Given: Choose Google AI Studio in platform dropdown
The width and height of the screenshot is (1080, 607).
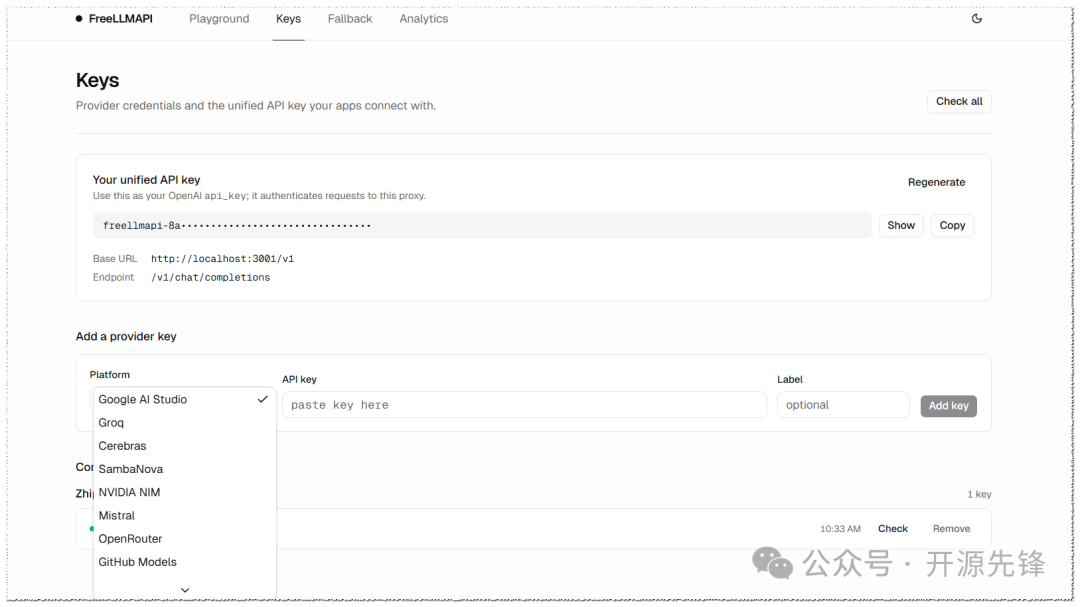Looking at the screenshot, I should (185, 400).
